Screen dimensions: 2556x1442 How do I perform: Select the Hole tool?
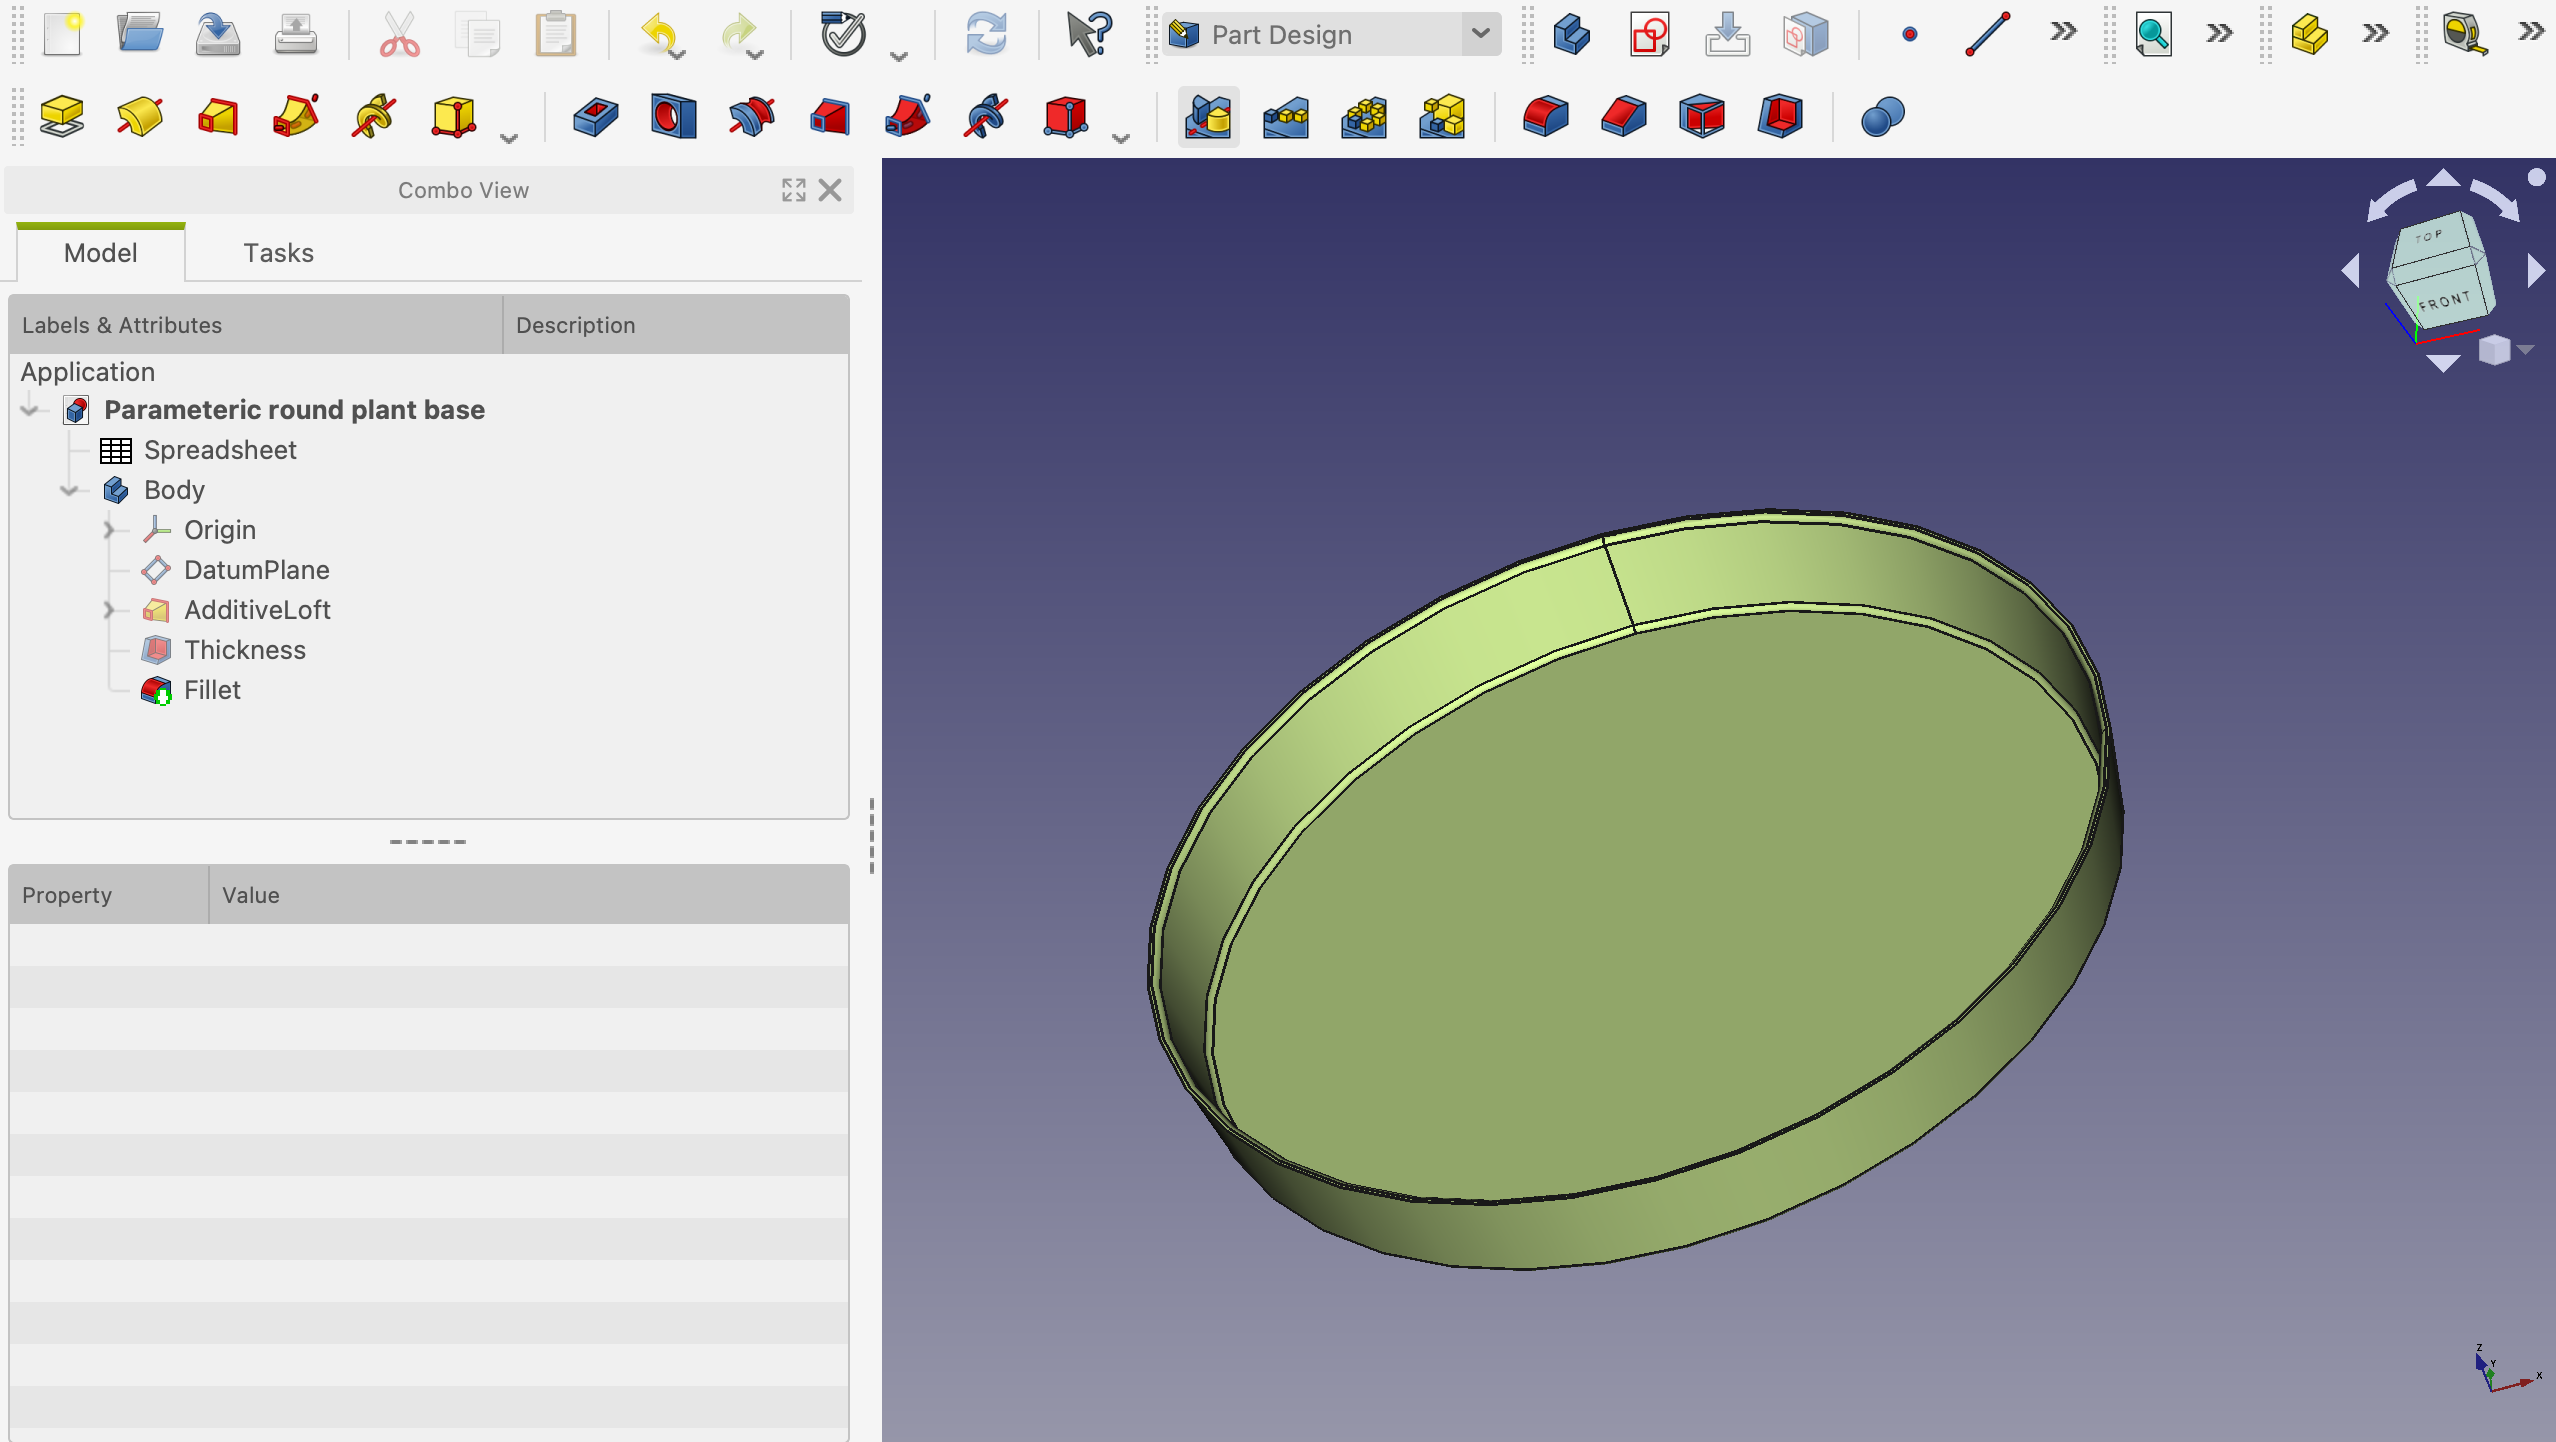pos(674,117)
